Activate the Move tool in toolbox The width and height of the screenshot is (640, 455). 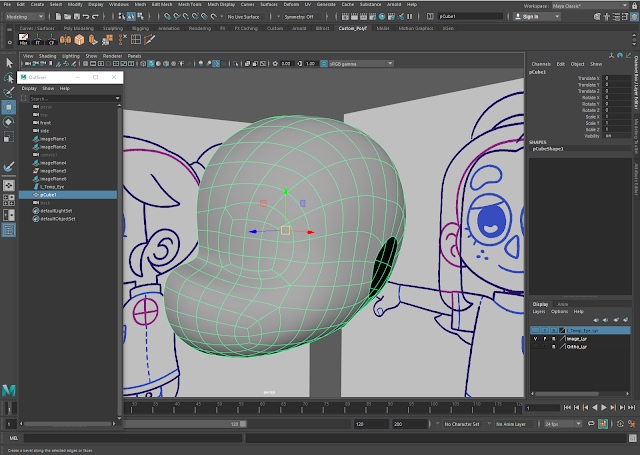tap(9, 107)
